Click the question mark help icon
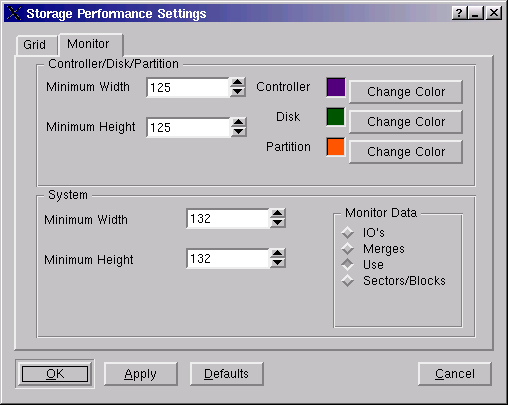This screenshot has width=508, height=405. click(459, 13)
